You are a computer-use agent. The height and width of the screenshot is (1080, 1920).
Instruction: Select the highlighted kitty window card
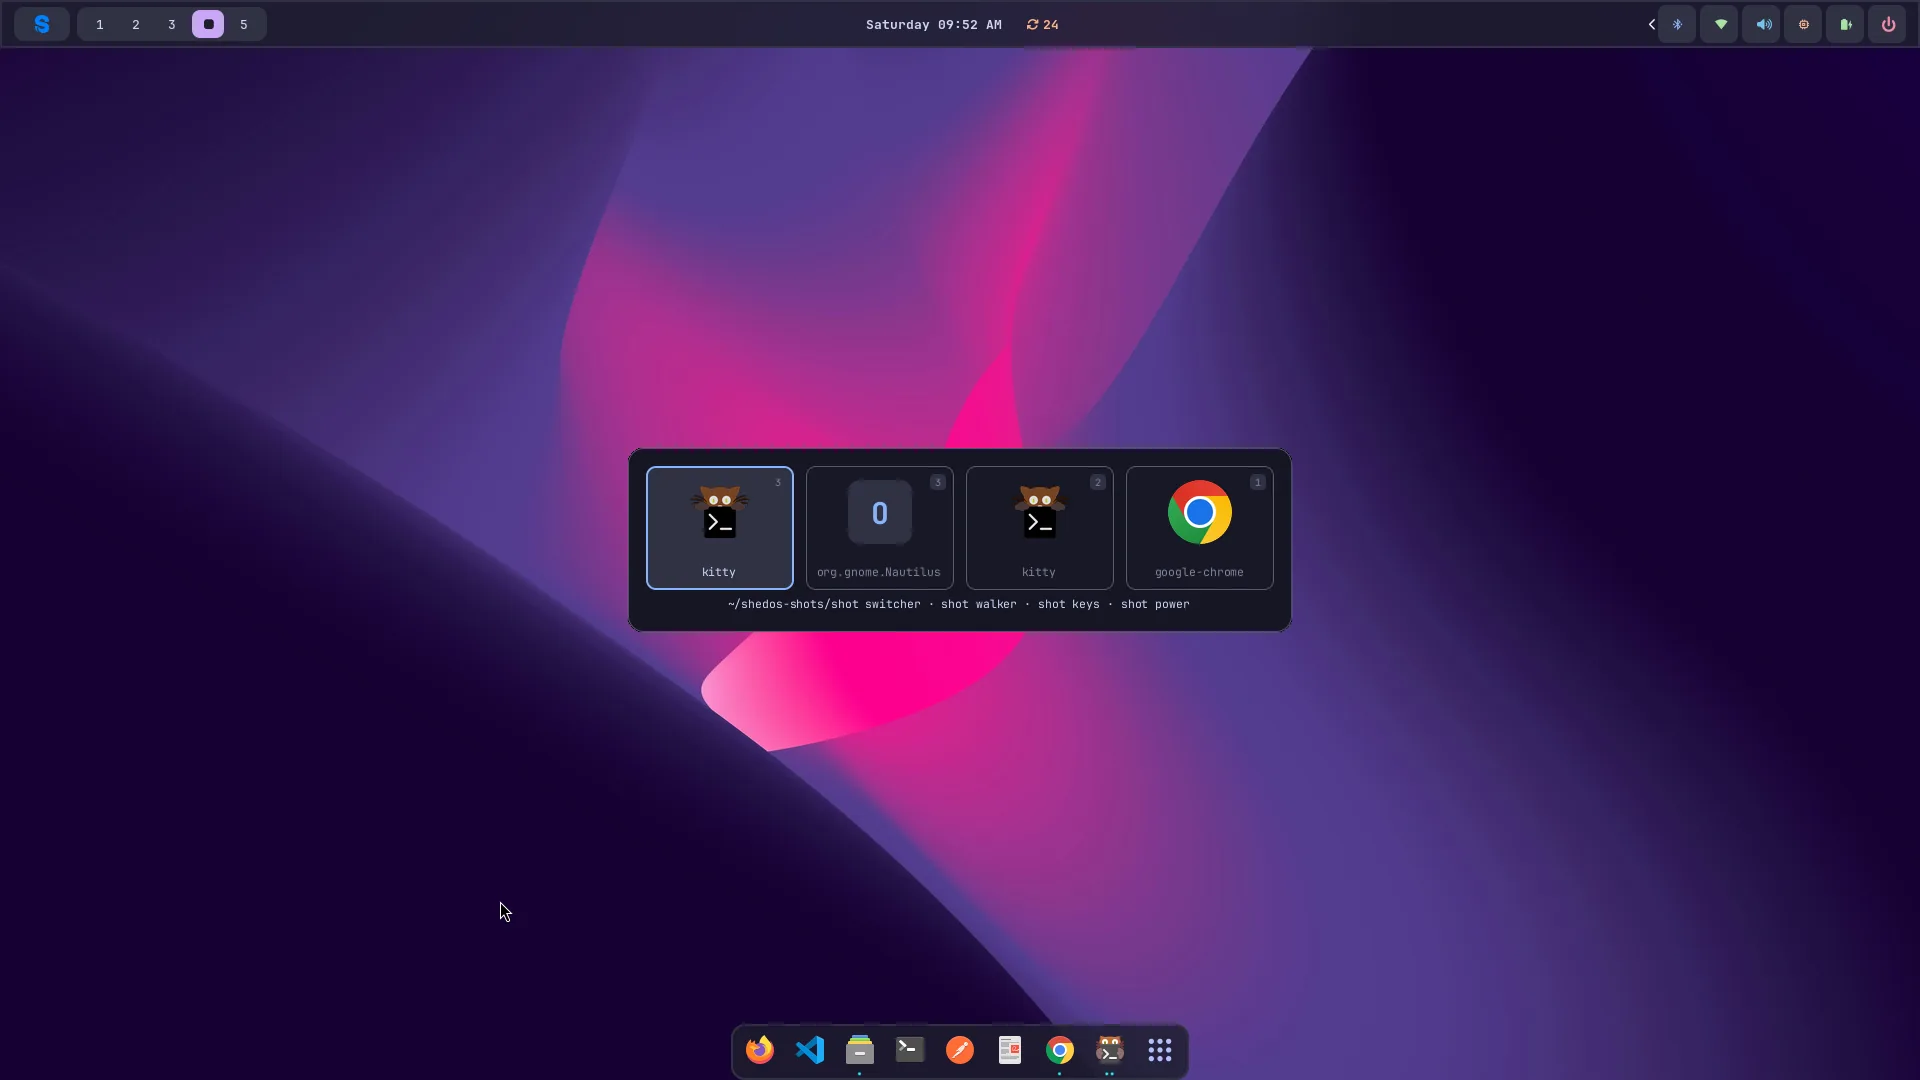pyautogui.click(x=720, y=528)
